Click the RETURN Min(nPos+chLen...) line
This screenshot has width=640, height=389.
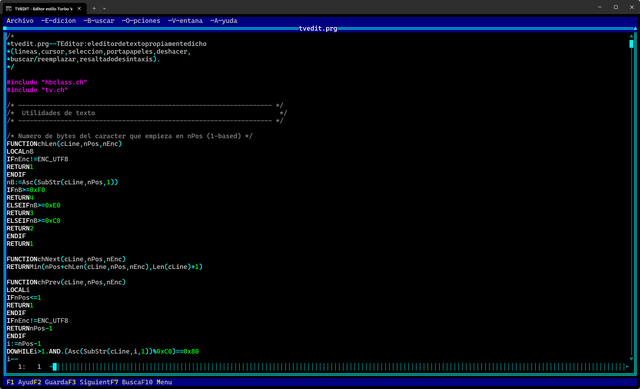tap(104, 267)
